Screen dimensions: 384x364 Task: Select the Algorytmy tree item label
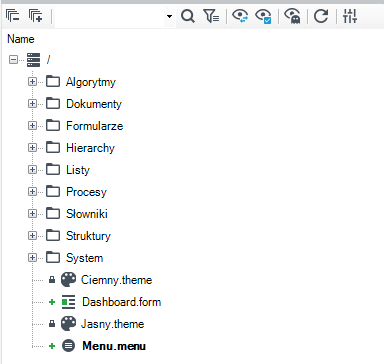coord(91,82)
